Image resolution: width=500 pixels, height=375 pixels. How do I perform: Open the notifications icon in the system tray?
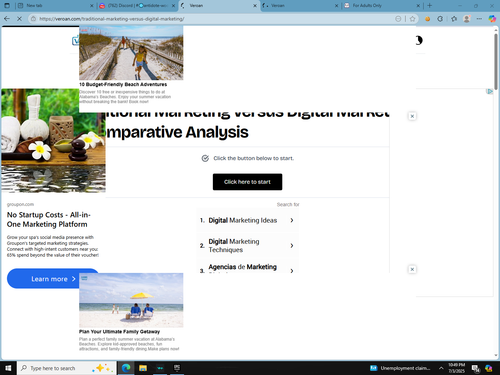pos(476,368)
